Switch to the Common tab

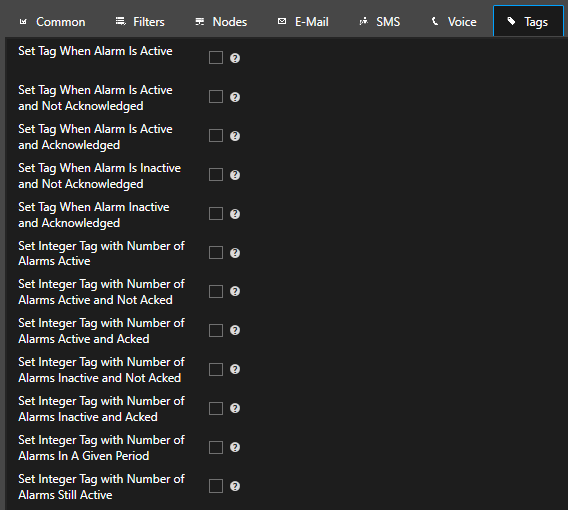53,22
